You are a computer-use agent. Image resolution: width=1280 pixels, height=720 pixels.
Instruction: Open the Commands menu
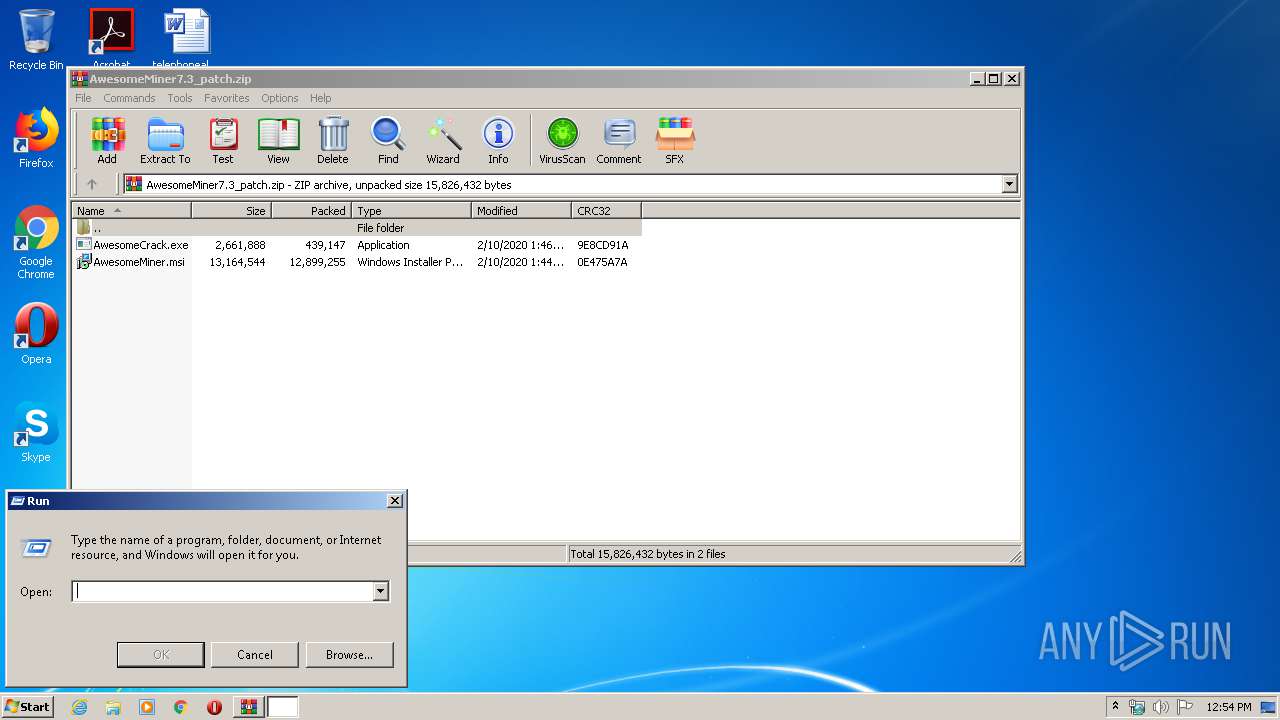point(129,98)
